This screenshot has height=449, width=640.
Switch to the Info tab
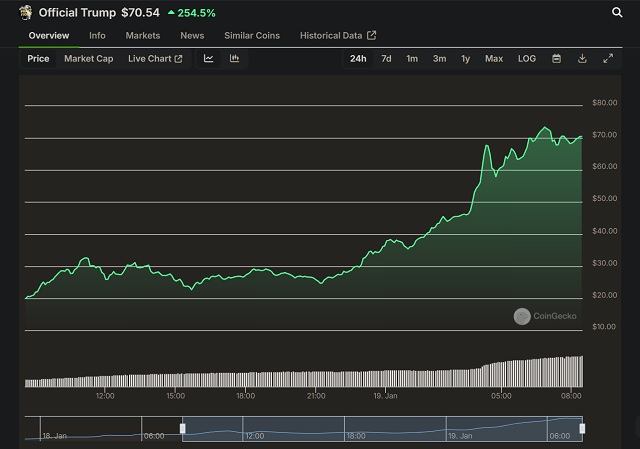(97, 36)
